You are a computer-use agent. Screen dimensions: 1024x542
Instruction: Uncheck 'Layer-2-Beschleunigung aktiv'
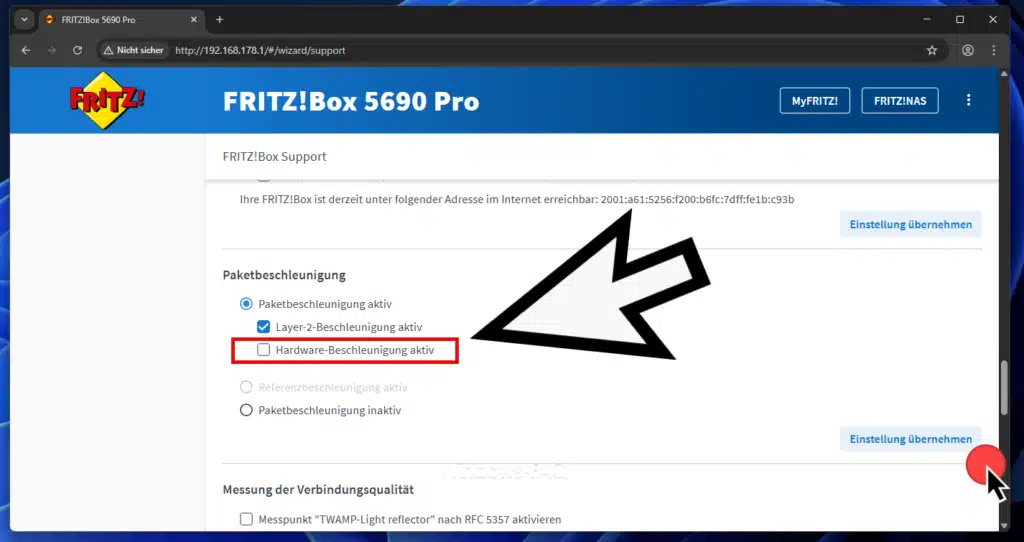point(263,327)
